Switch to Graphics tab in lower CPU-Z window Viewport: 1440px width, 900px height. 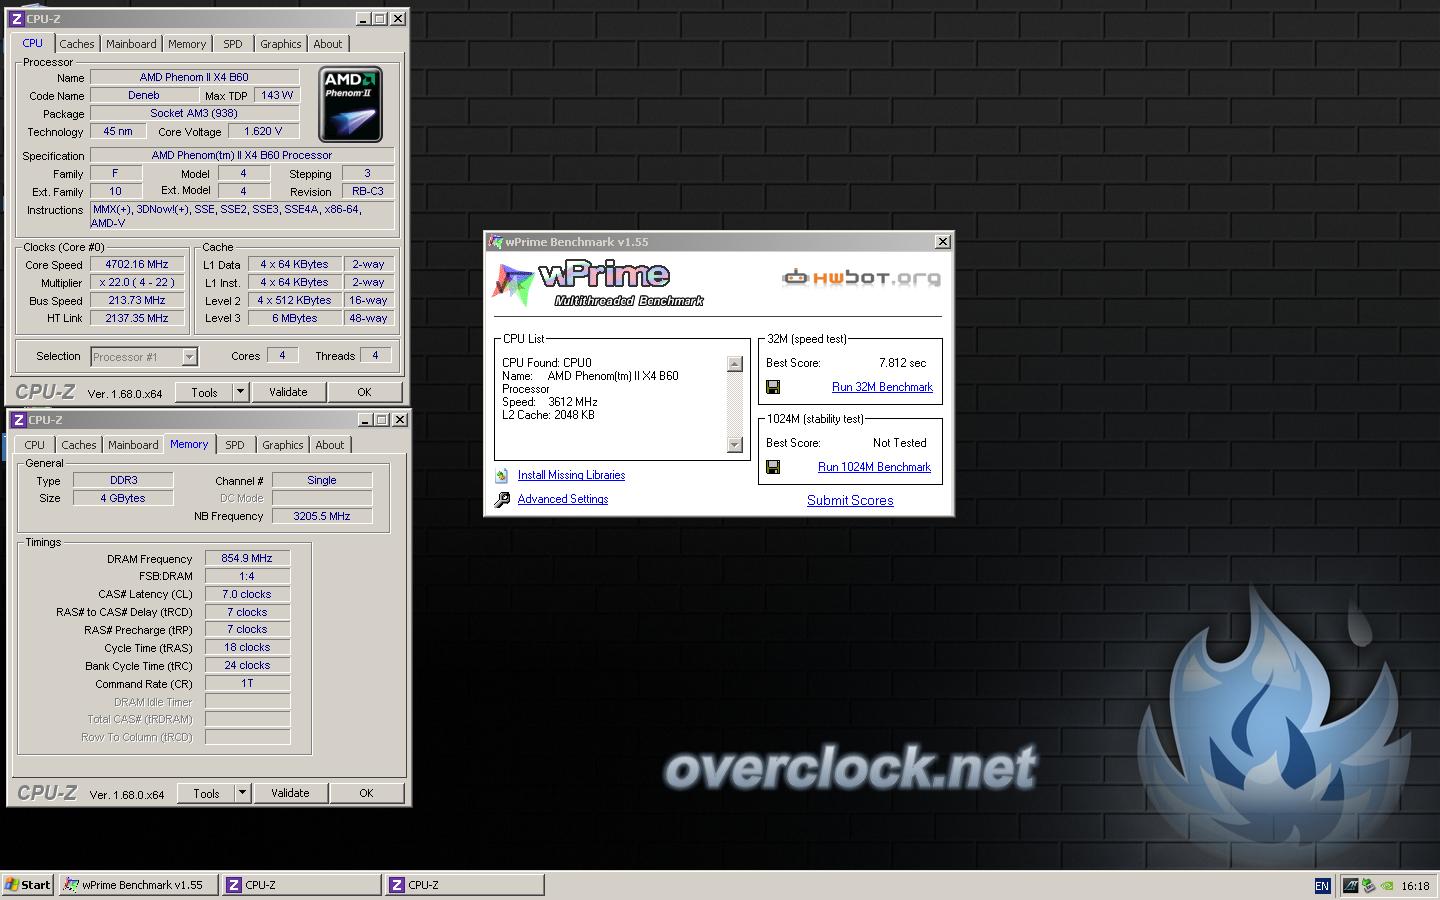[283, 445]
